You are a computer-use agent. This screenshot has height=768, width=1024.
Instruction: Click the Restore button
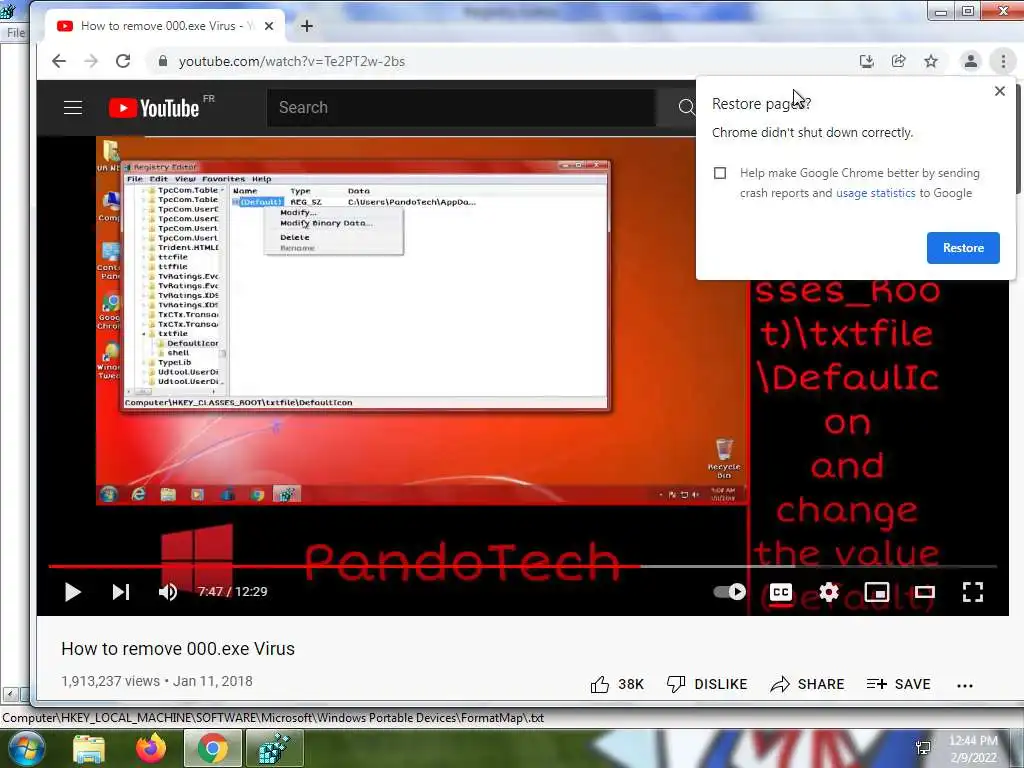tap(963, 248)
